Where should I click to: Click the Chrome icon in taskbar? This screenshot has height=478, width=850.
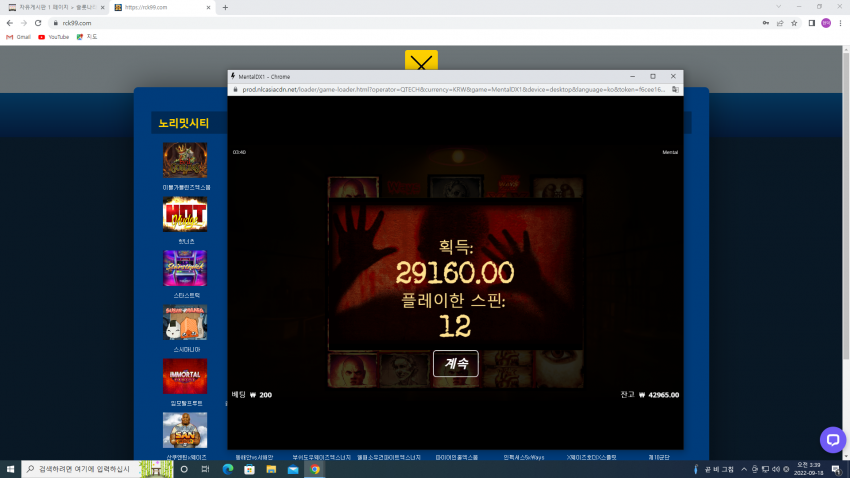314,469
